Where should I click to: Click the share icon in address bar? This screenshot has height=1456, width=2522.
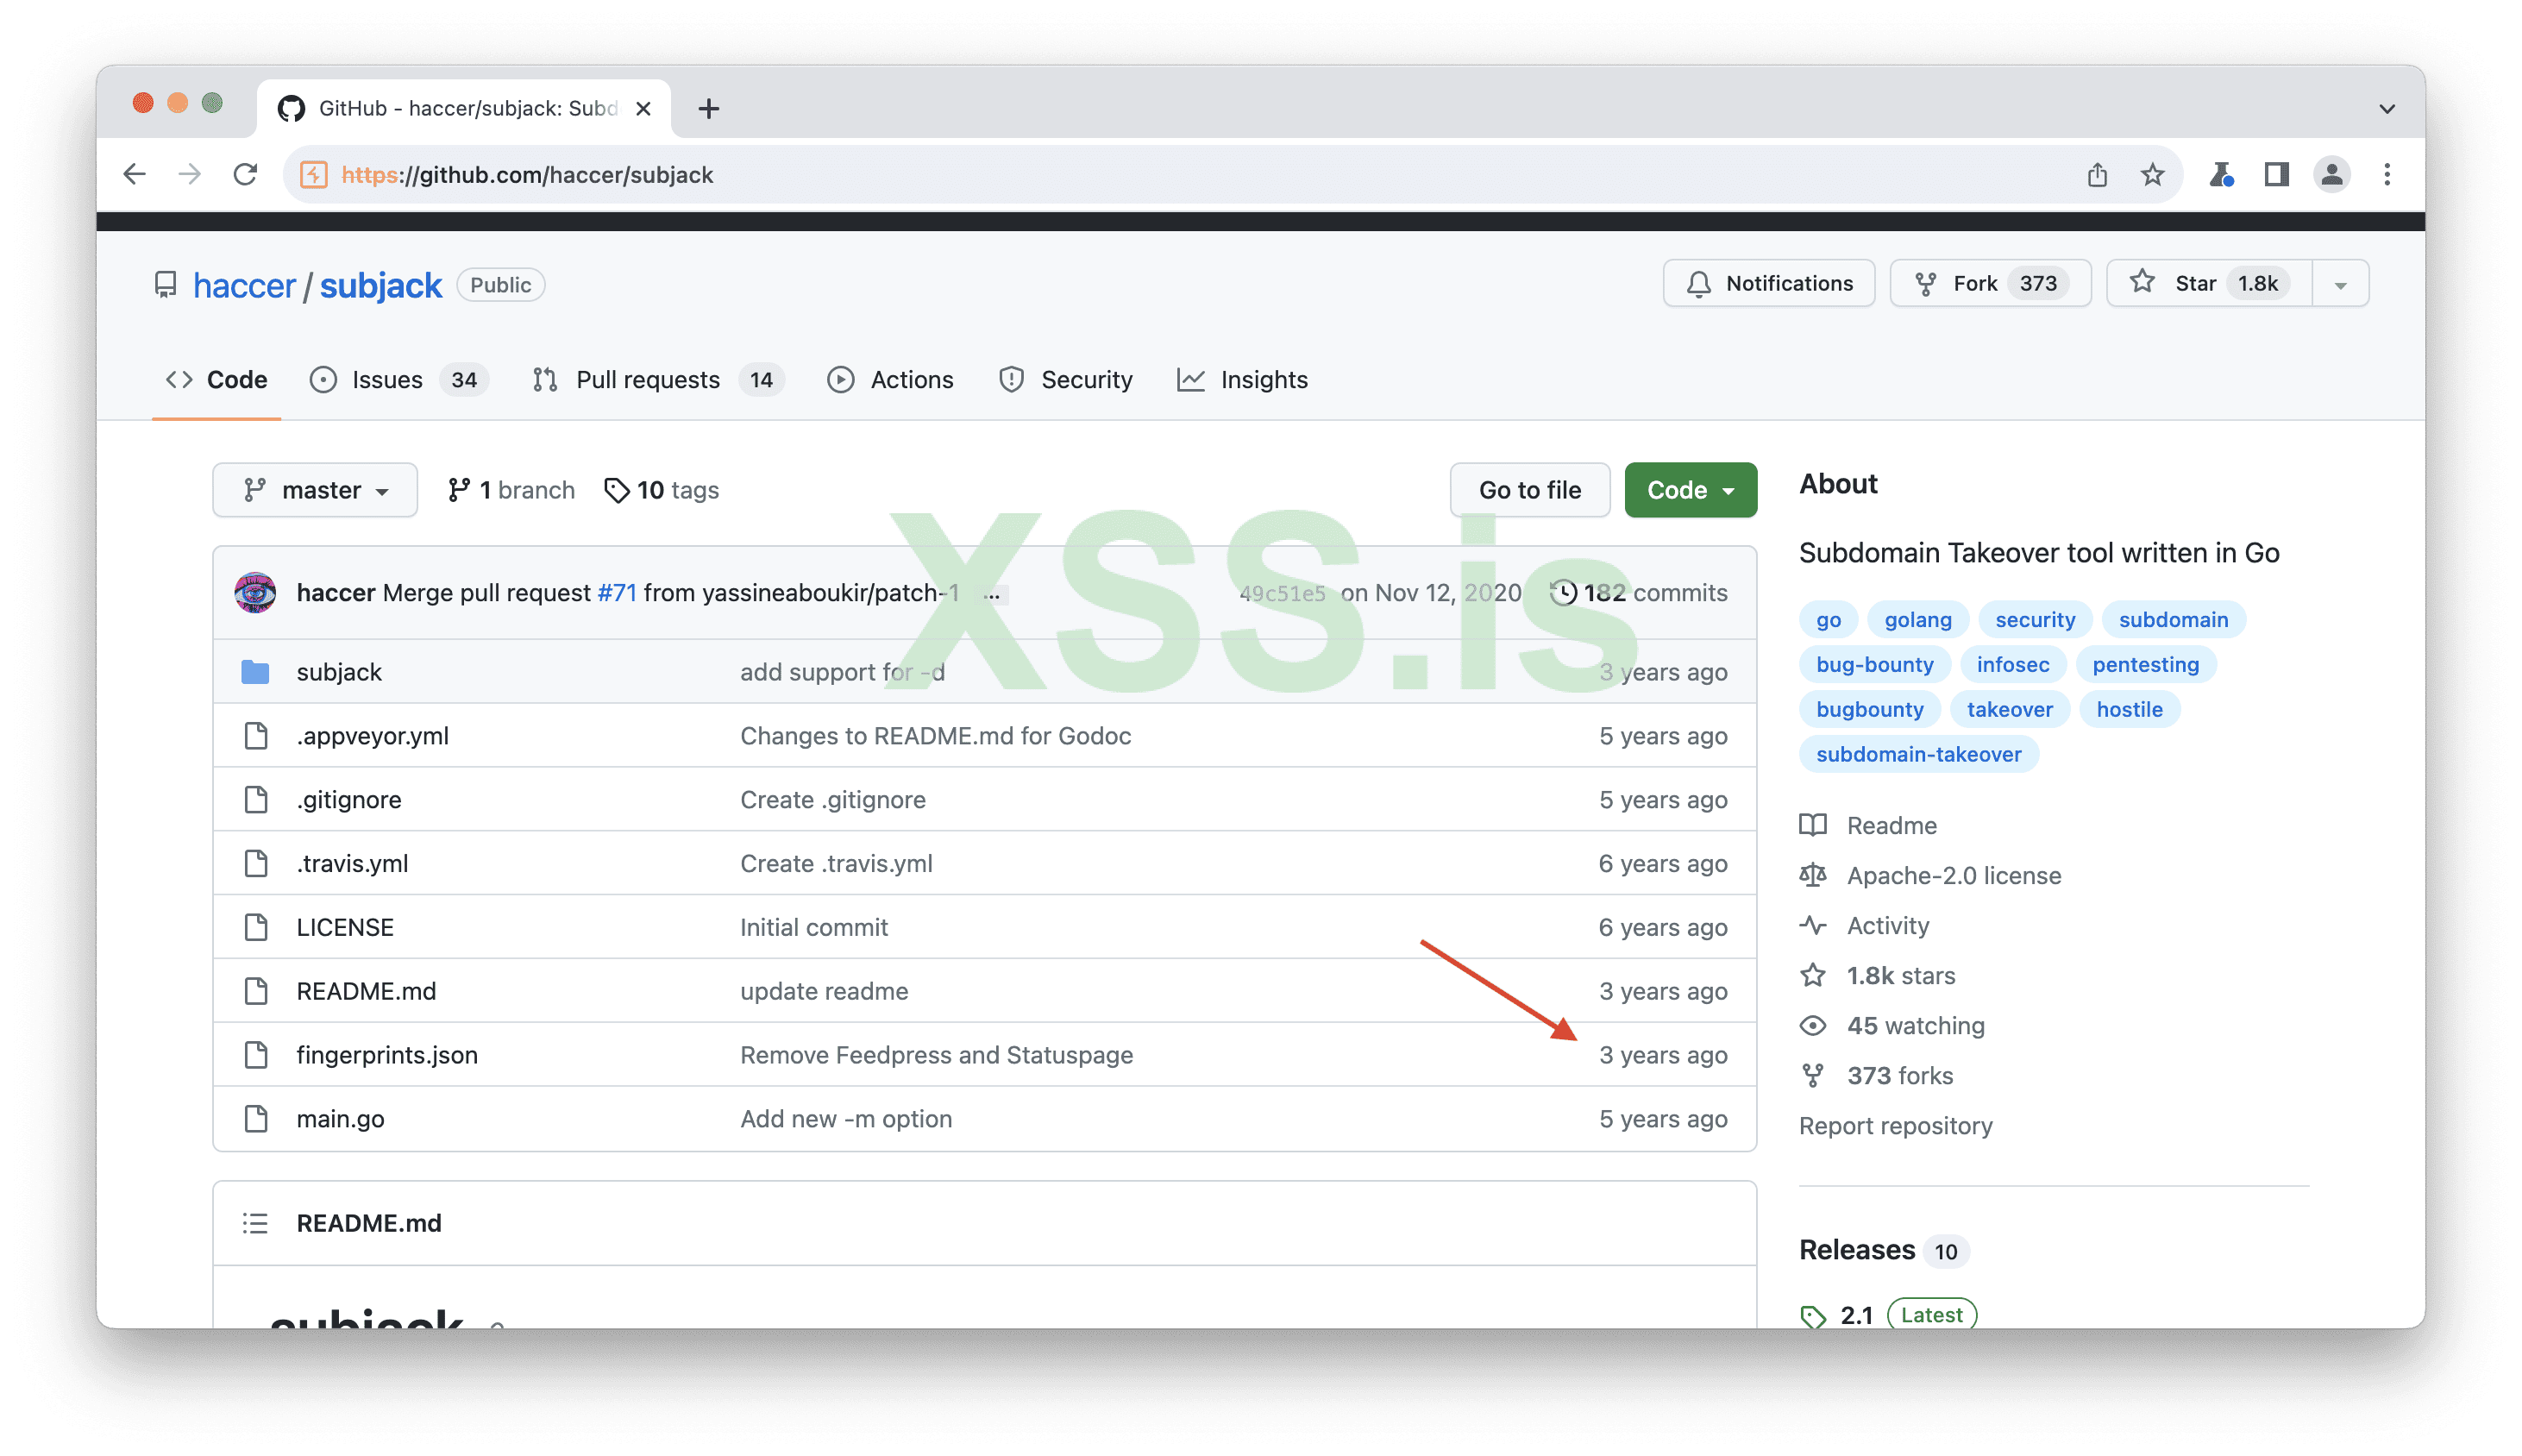click(x=2097, y=175)
